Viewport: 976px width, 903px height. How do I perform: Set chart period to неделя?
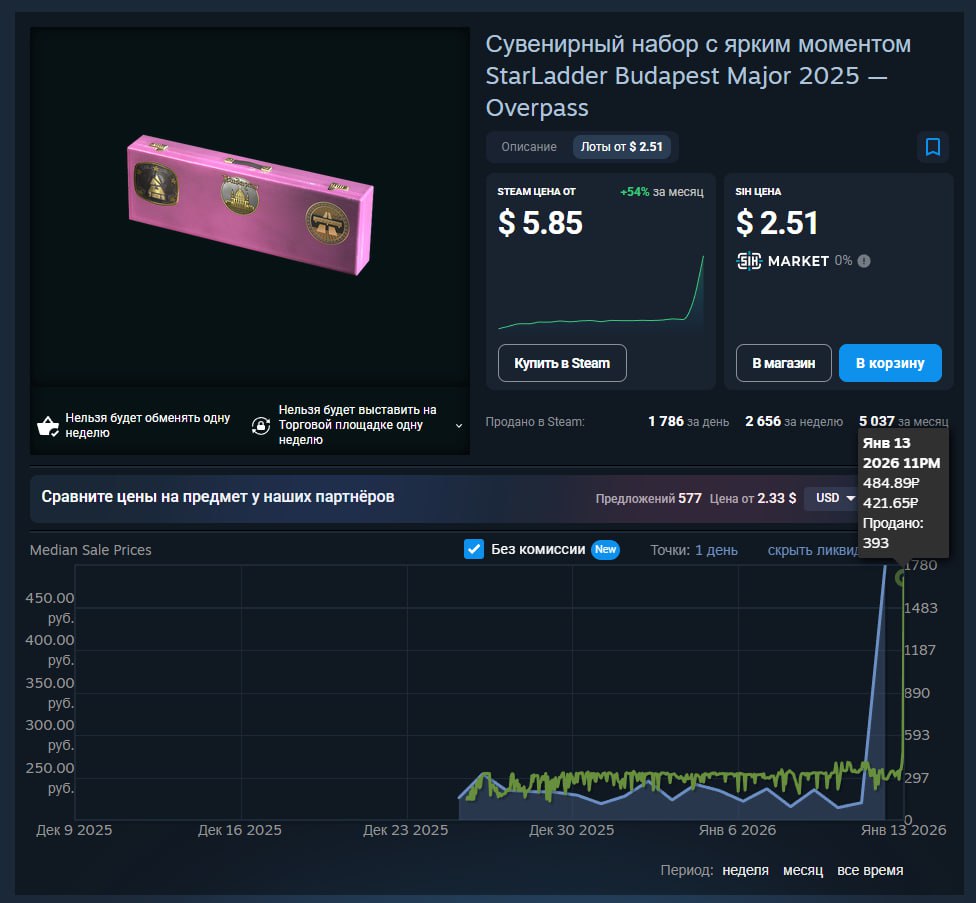pos(745,870)
